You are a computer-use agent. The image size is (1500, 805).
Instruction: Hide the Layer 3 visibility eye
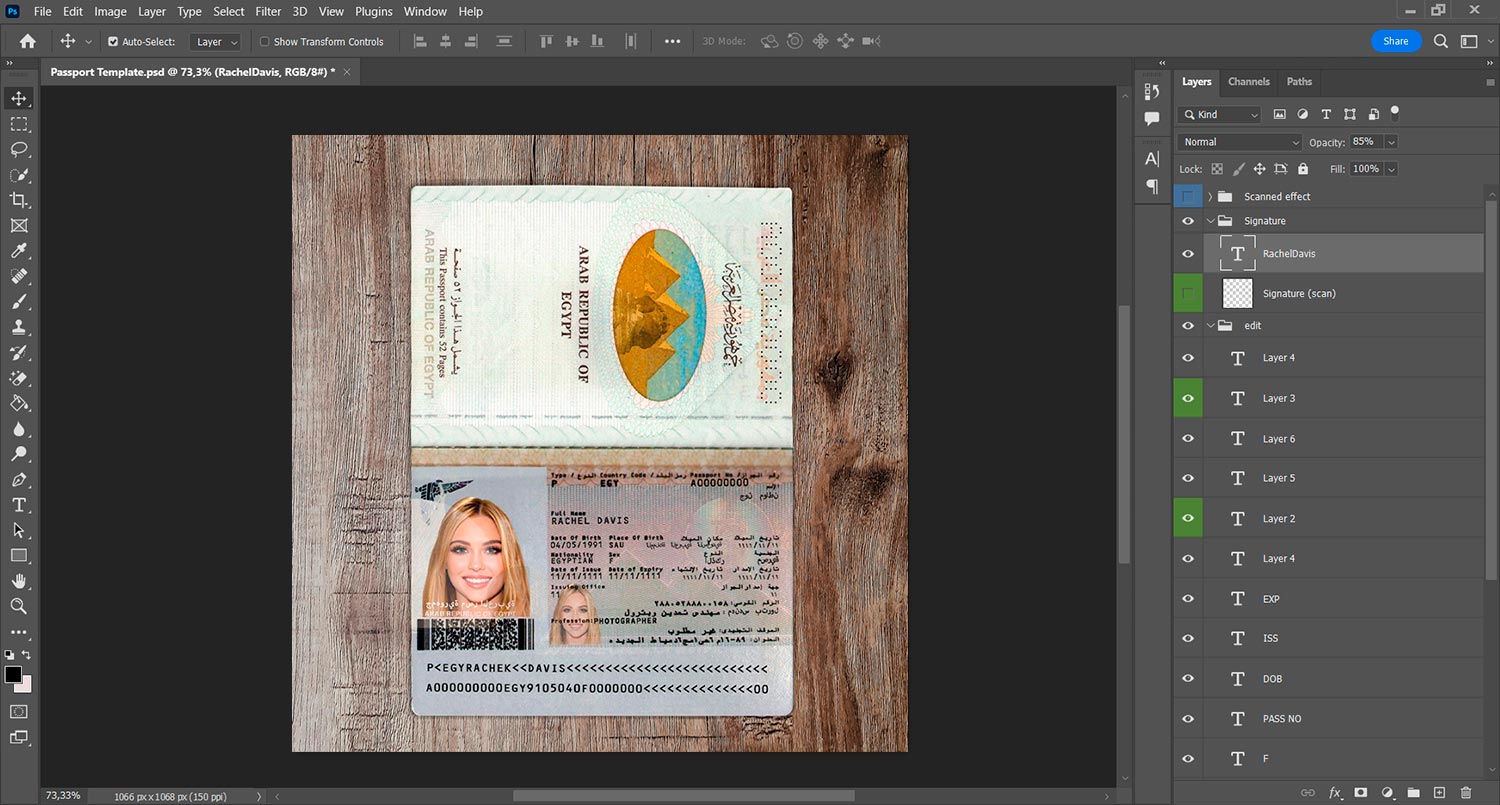[1188, 398]
